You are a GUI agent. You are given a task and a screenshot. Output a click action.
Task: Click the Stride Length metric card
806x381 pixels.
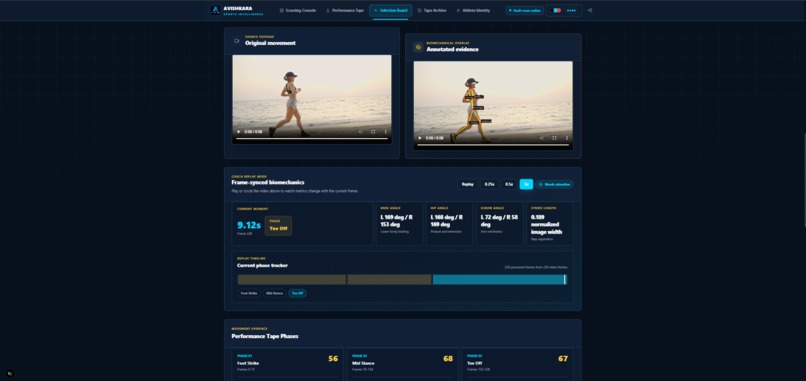point(549,223)
